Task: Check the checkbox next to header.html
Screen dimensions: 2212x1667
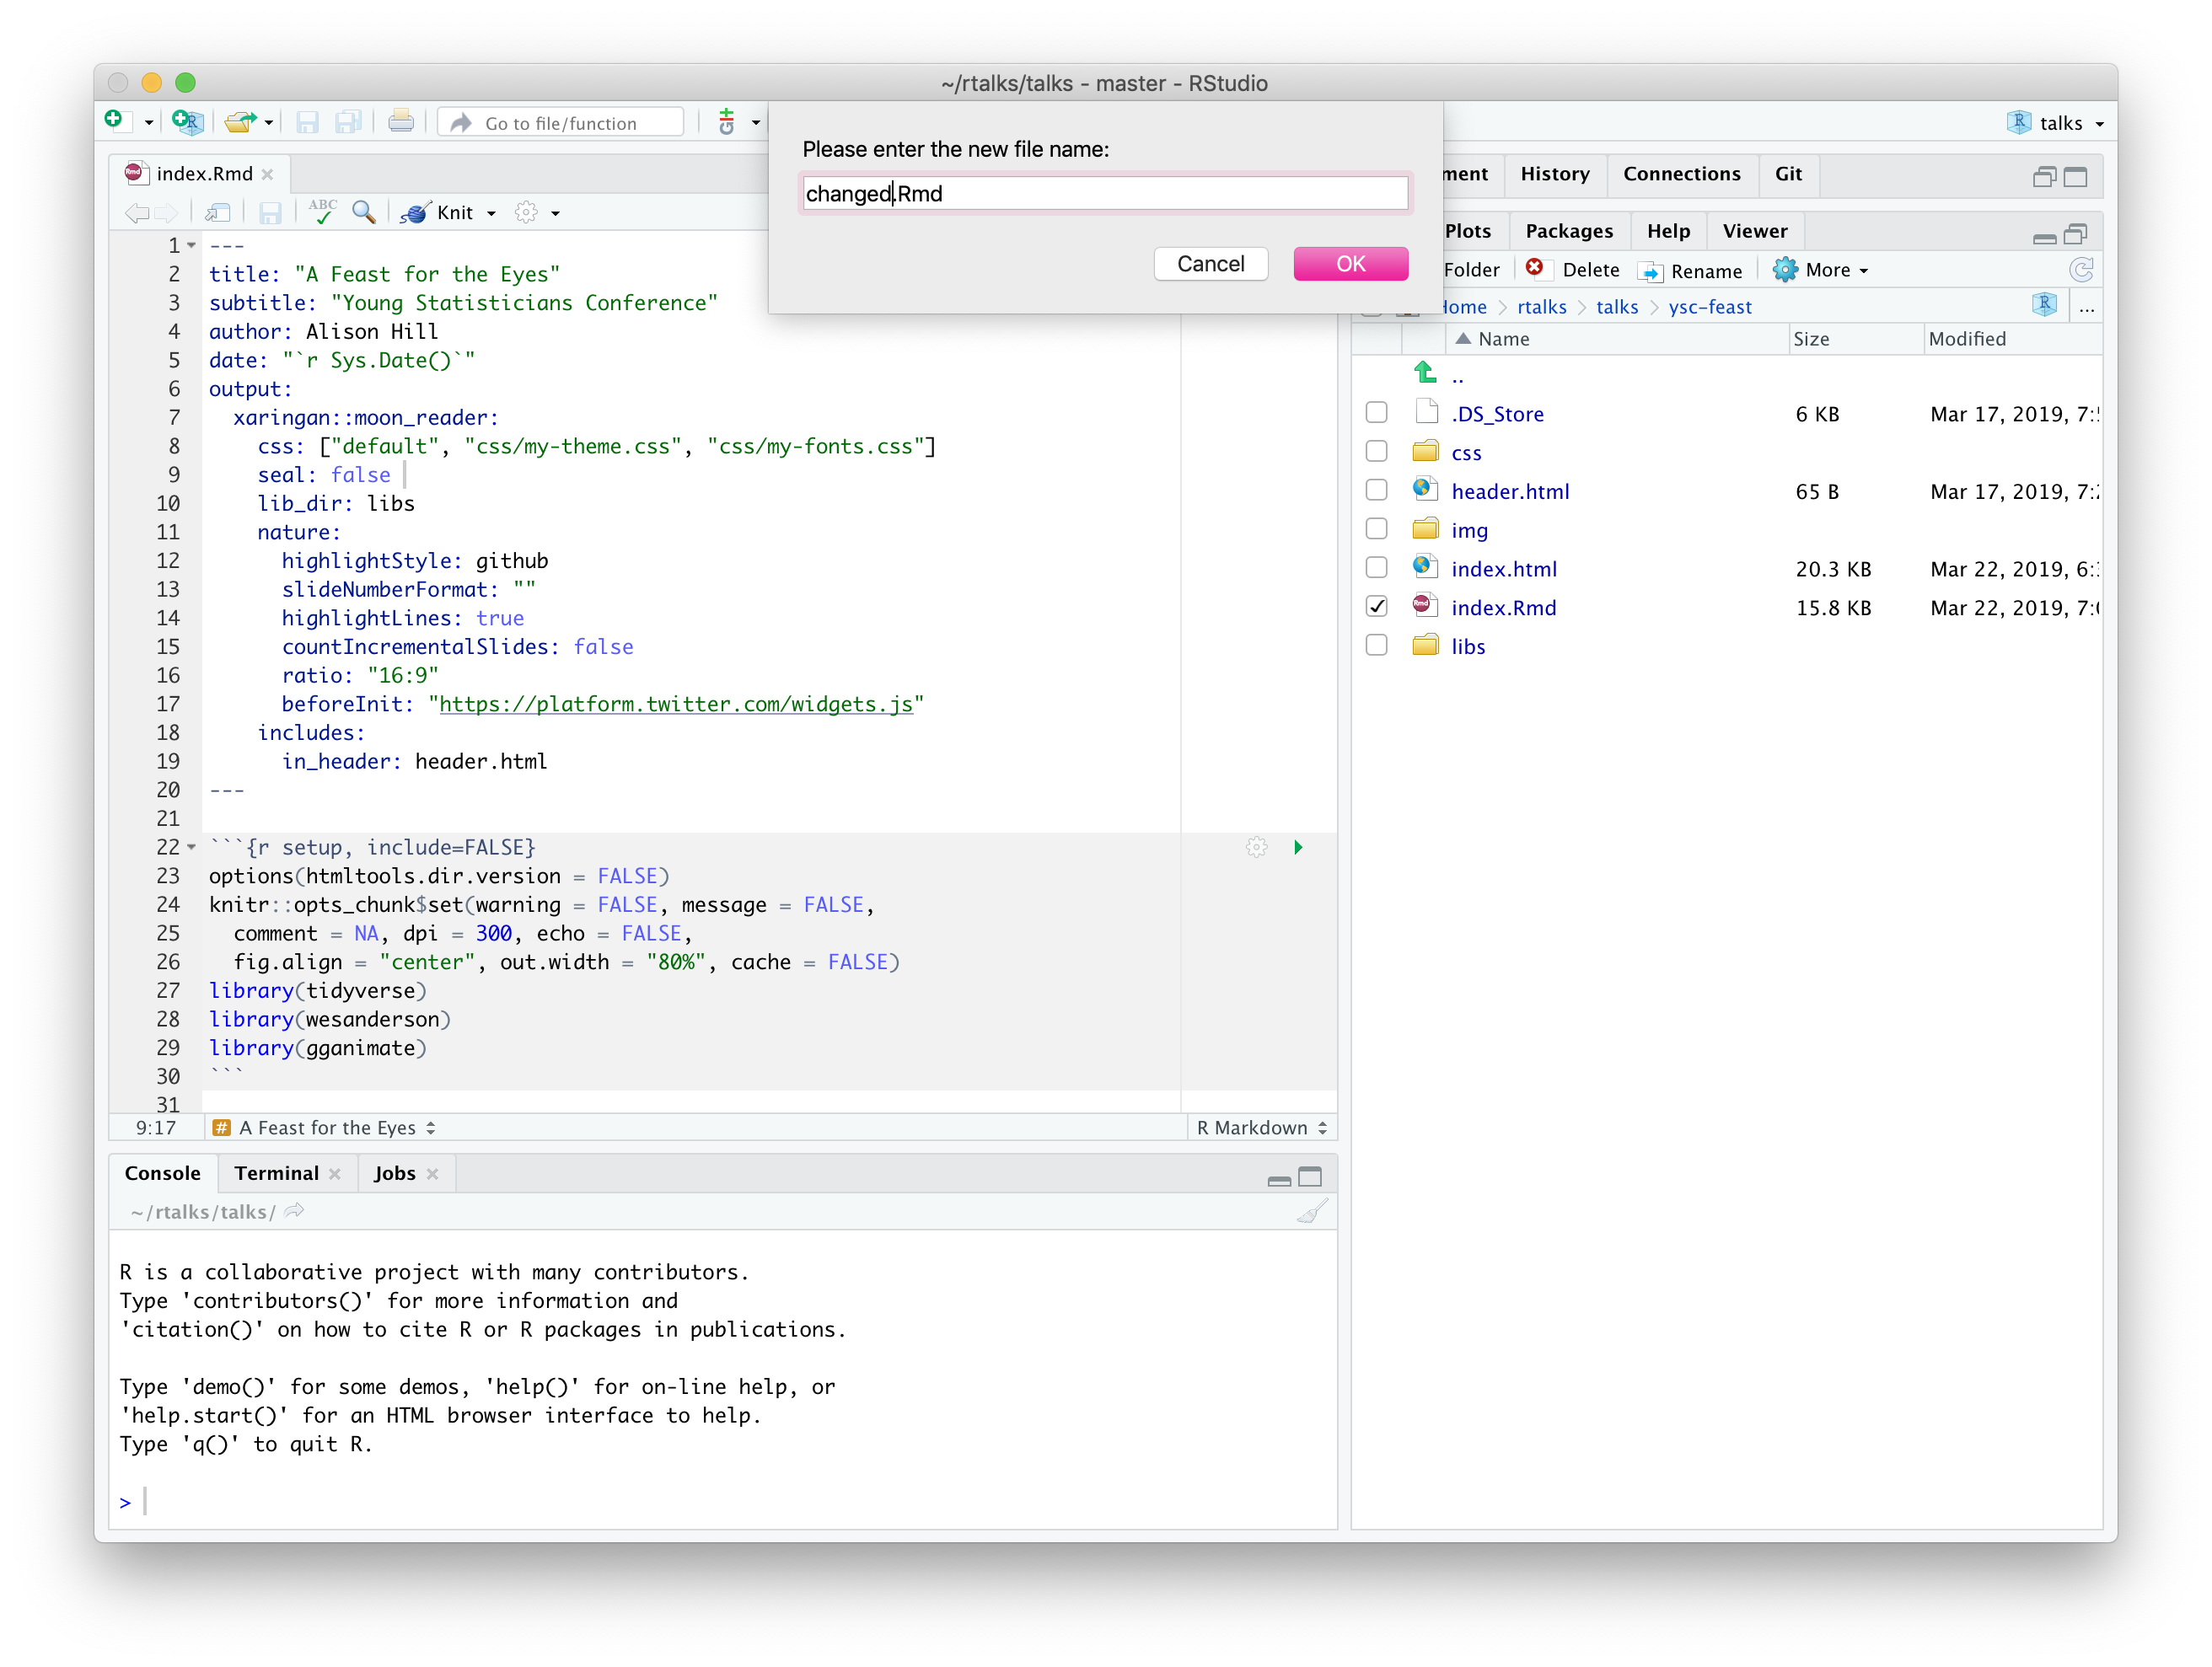Action: point(1376,490)
